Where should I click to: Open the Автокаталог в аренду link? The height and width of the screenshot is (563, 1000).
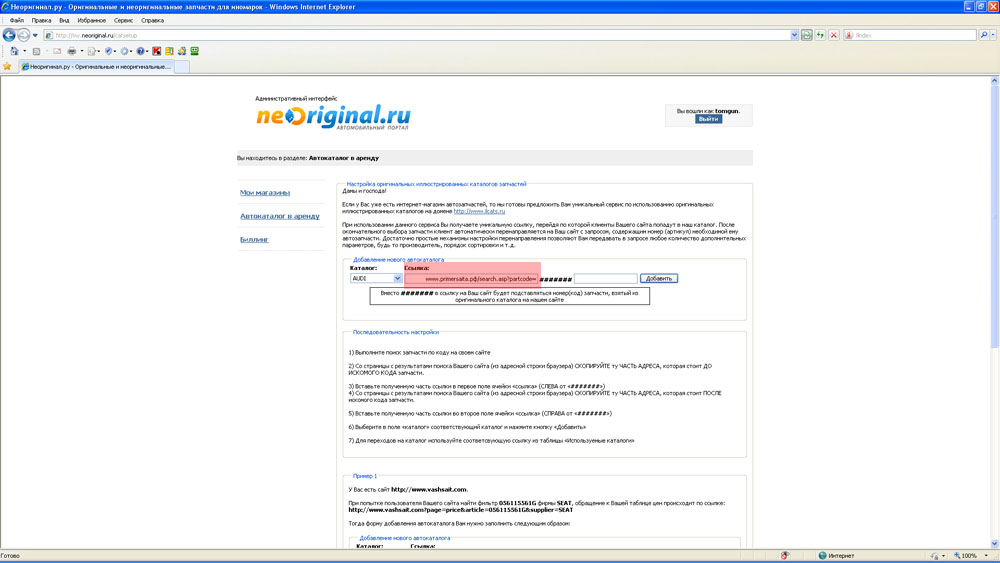tap(279, 216)
